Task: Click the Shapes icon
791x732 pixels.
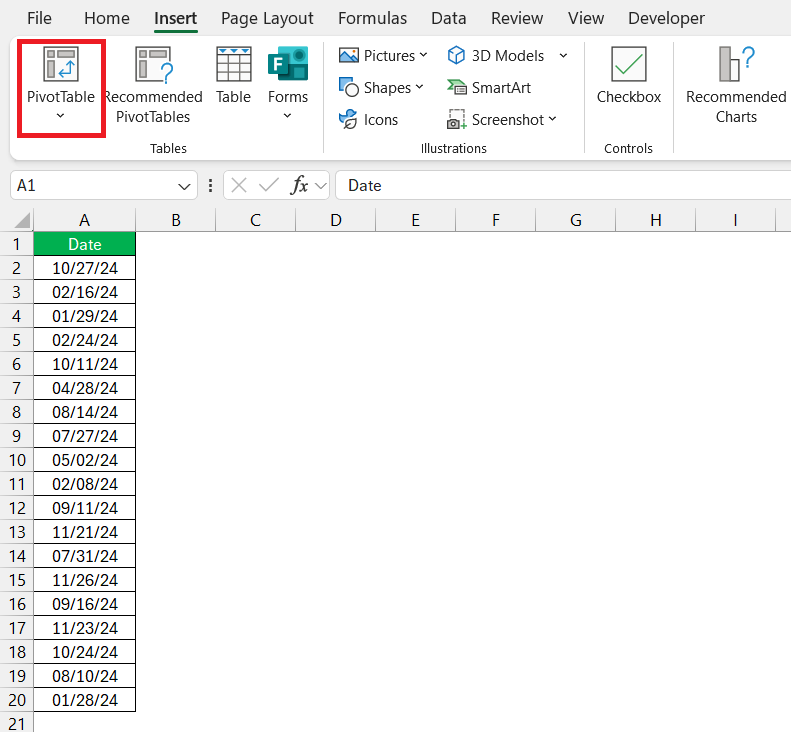Action: (349, 87)
